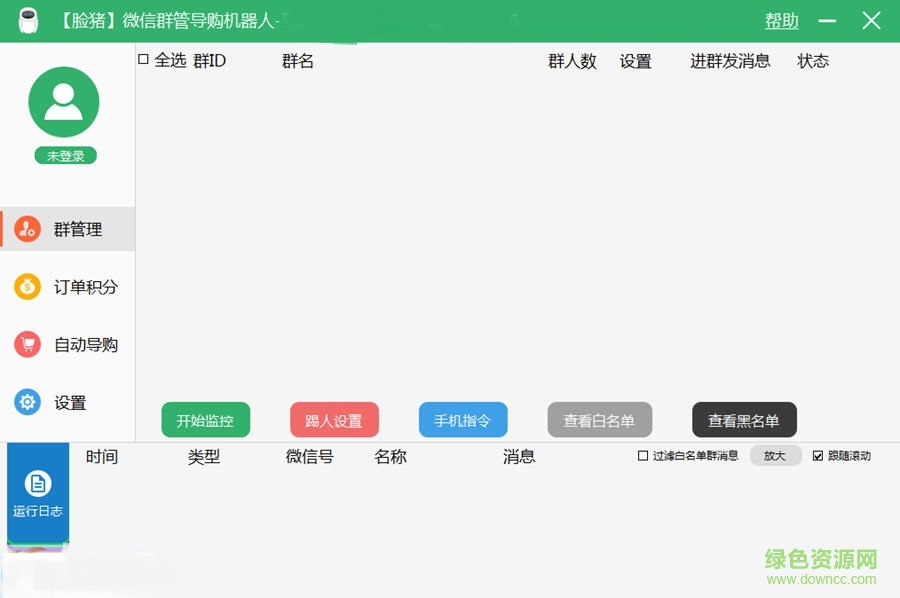Click the 放大 enlarge control
The height and width of the screenshot is (598, 900).
776,456
